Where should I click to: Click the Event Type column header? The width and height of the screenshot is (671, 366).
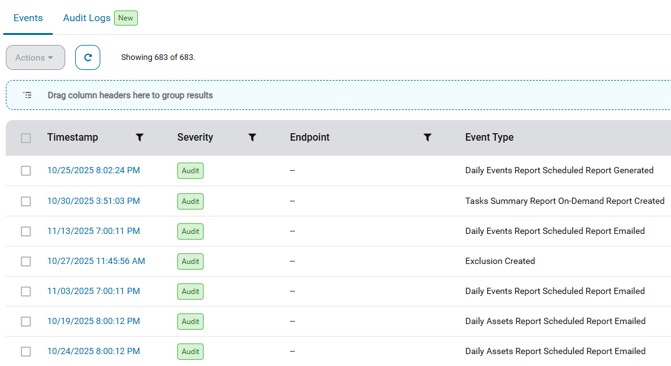489,137
